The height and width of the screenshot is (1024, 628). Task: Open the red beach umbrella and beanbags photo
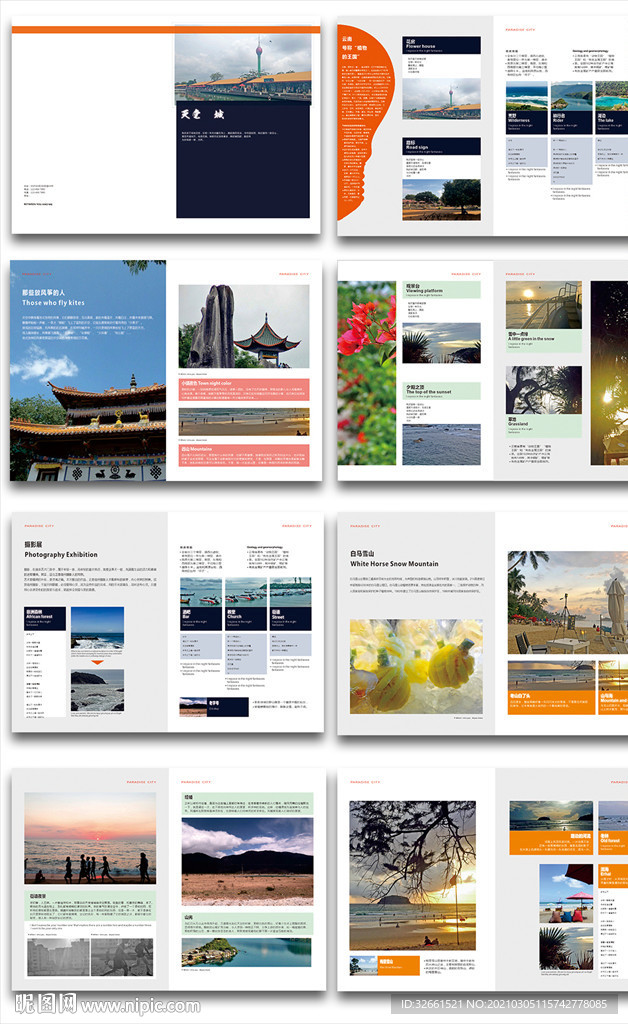click(567, 893)
